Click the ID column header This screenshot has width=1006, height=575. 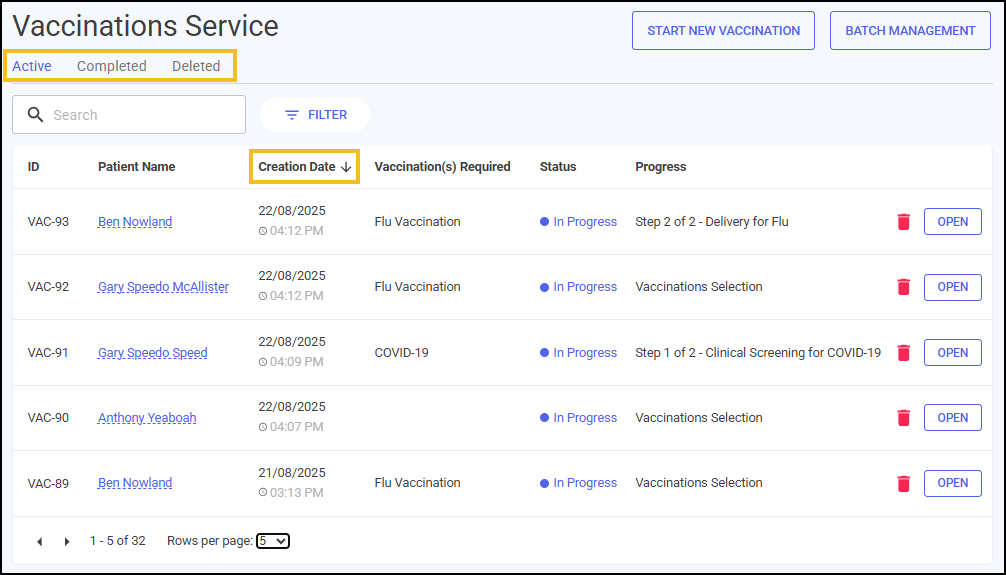[33, 167]
